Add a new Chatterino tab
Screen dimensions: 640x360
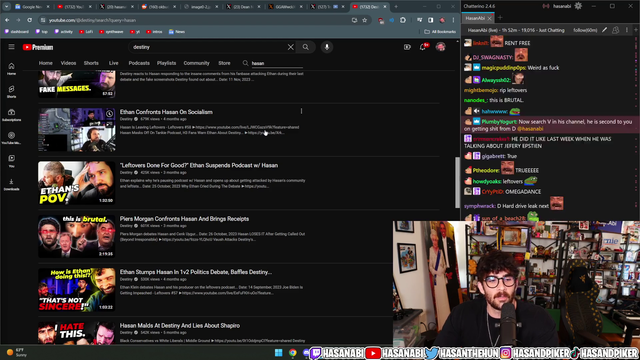(x=500, y=18)
